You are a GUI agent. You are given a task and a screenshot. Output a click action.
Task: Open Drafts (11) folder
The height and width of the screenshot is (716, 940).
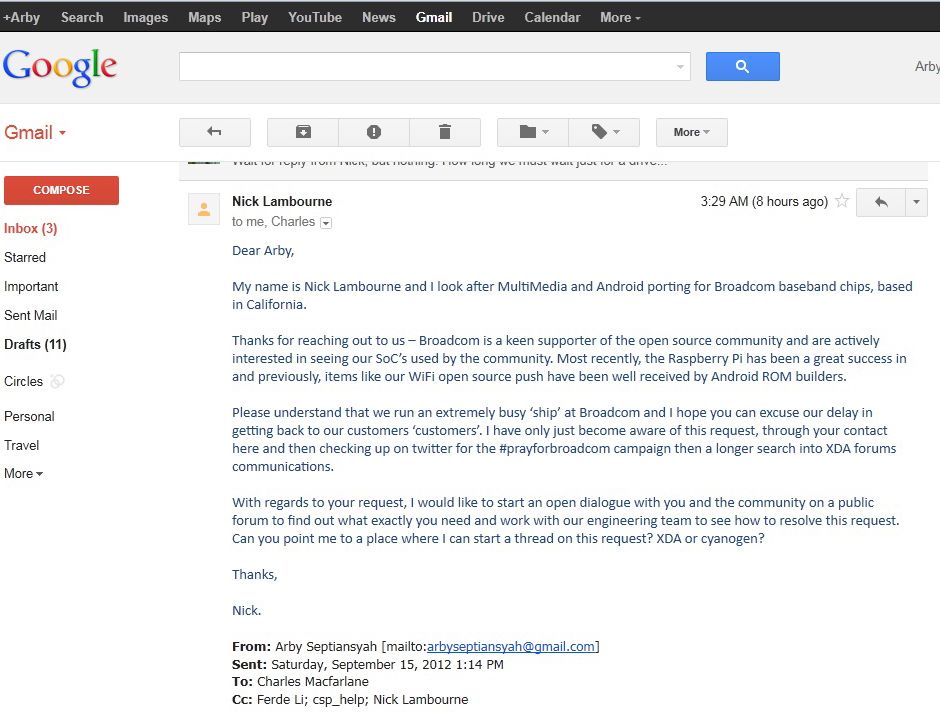(35, 344)
